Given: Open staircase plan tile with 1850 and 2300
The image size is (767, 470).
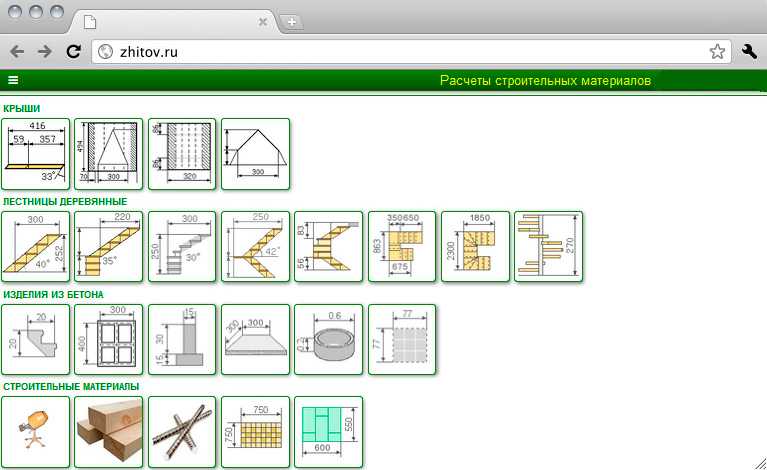Looking at the screenshot, I should 475,246.
